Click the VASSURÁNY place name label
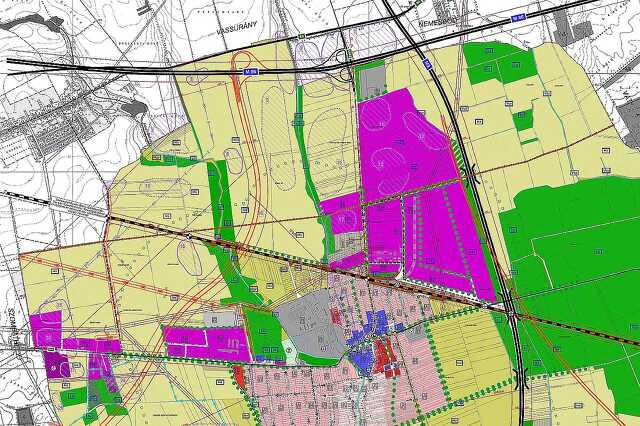The width and height of the screenshot is (640, 426). click(x=237, y=27)
